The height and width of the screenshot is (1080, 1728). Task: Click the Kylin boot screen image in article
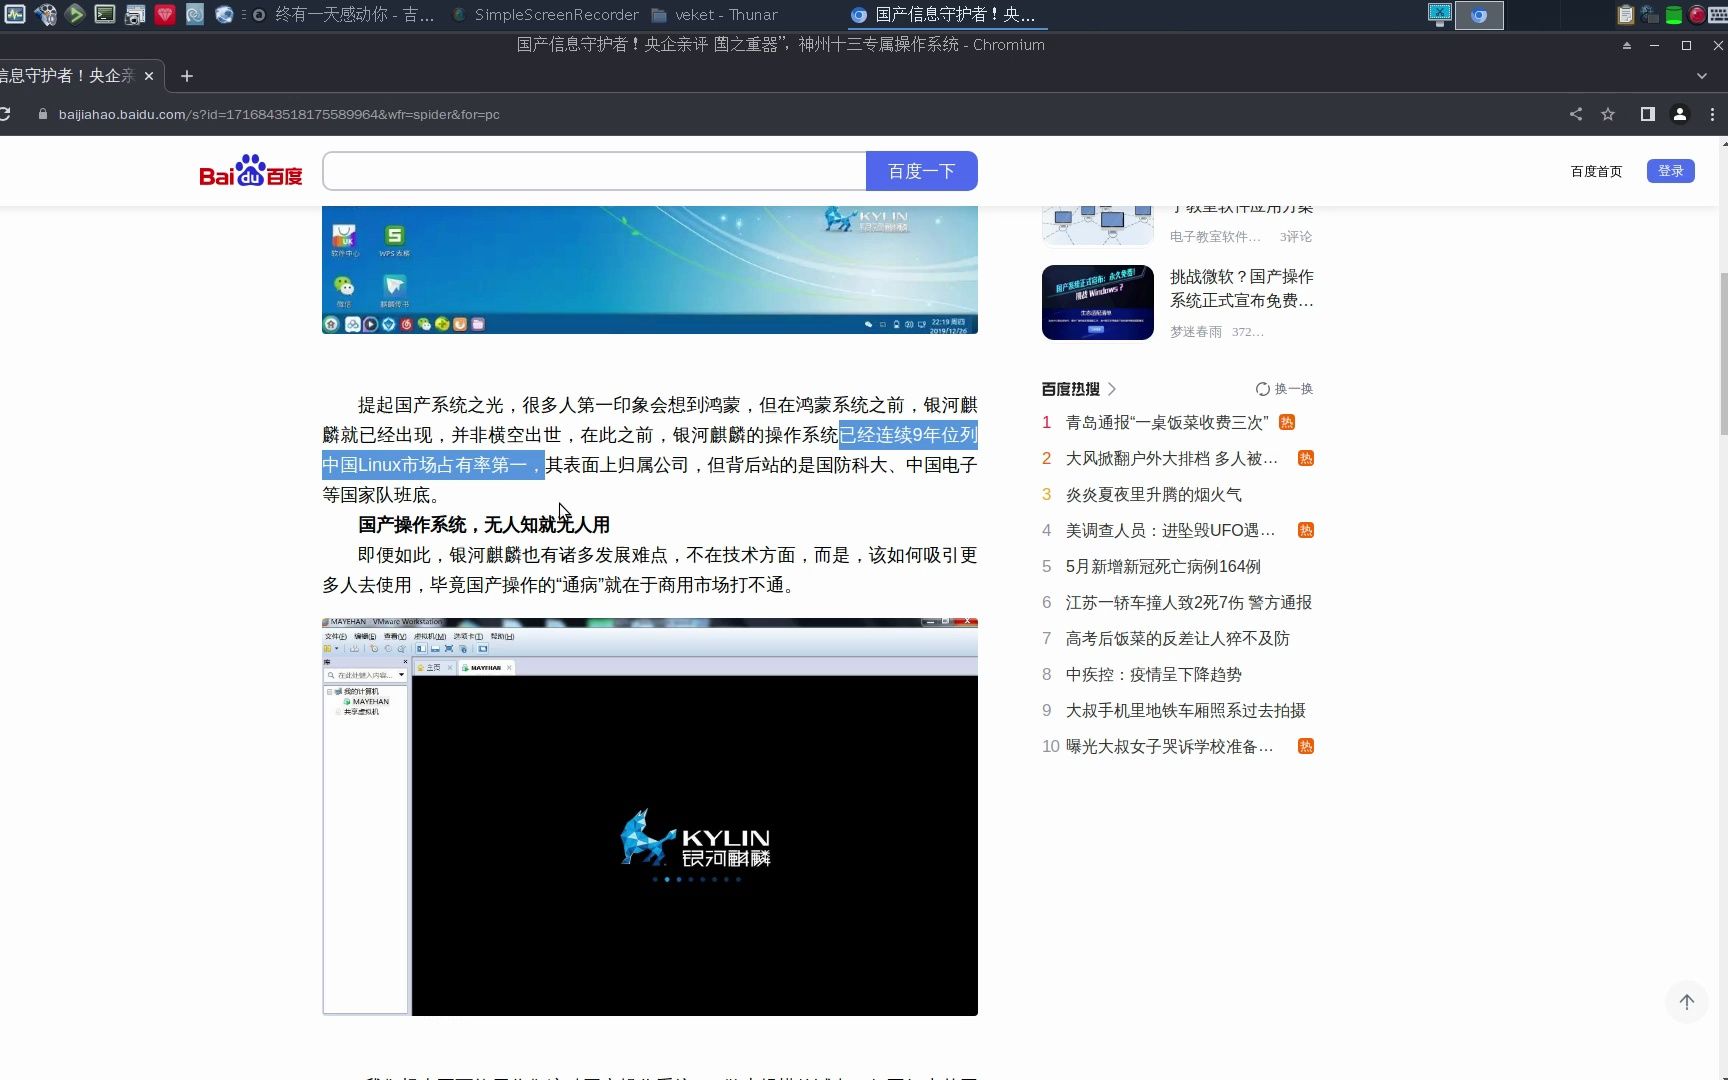click(x=650, y=817)
